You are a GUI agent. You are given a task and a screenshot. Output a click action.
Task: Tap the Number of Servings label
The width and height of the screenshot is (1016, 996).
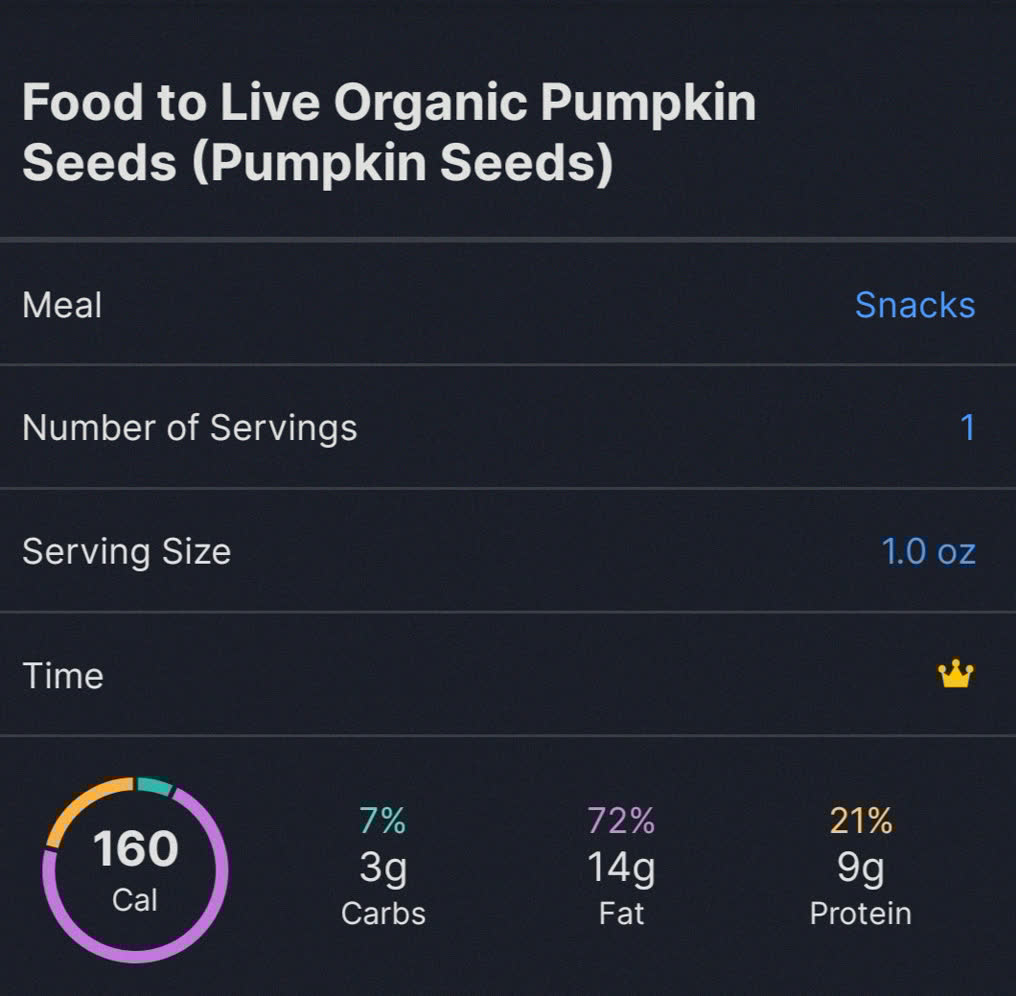point(189,428)
